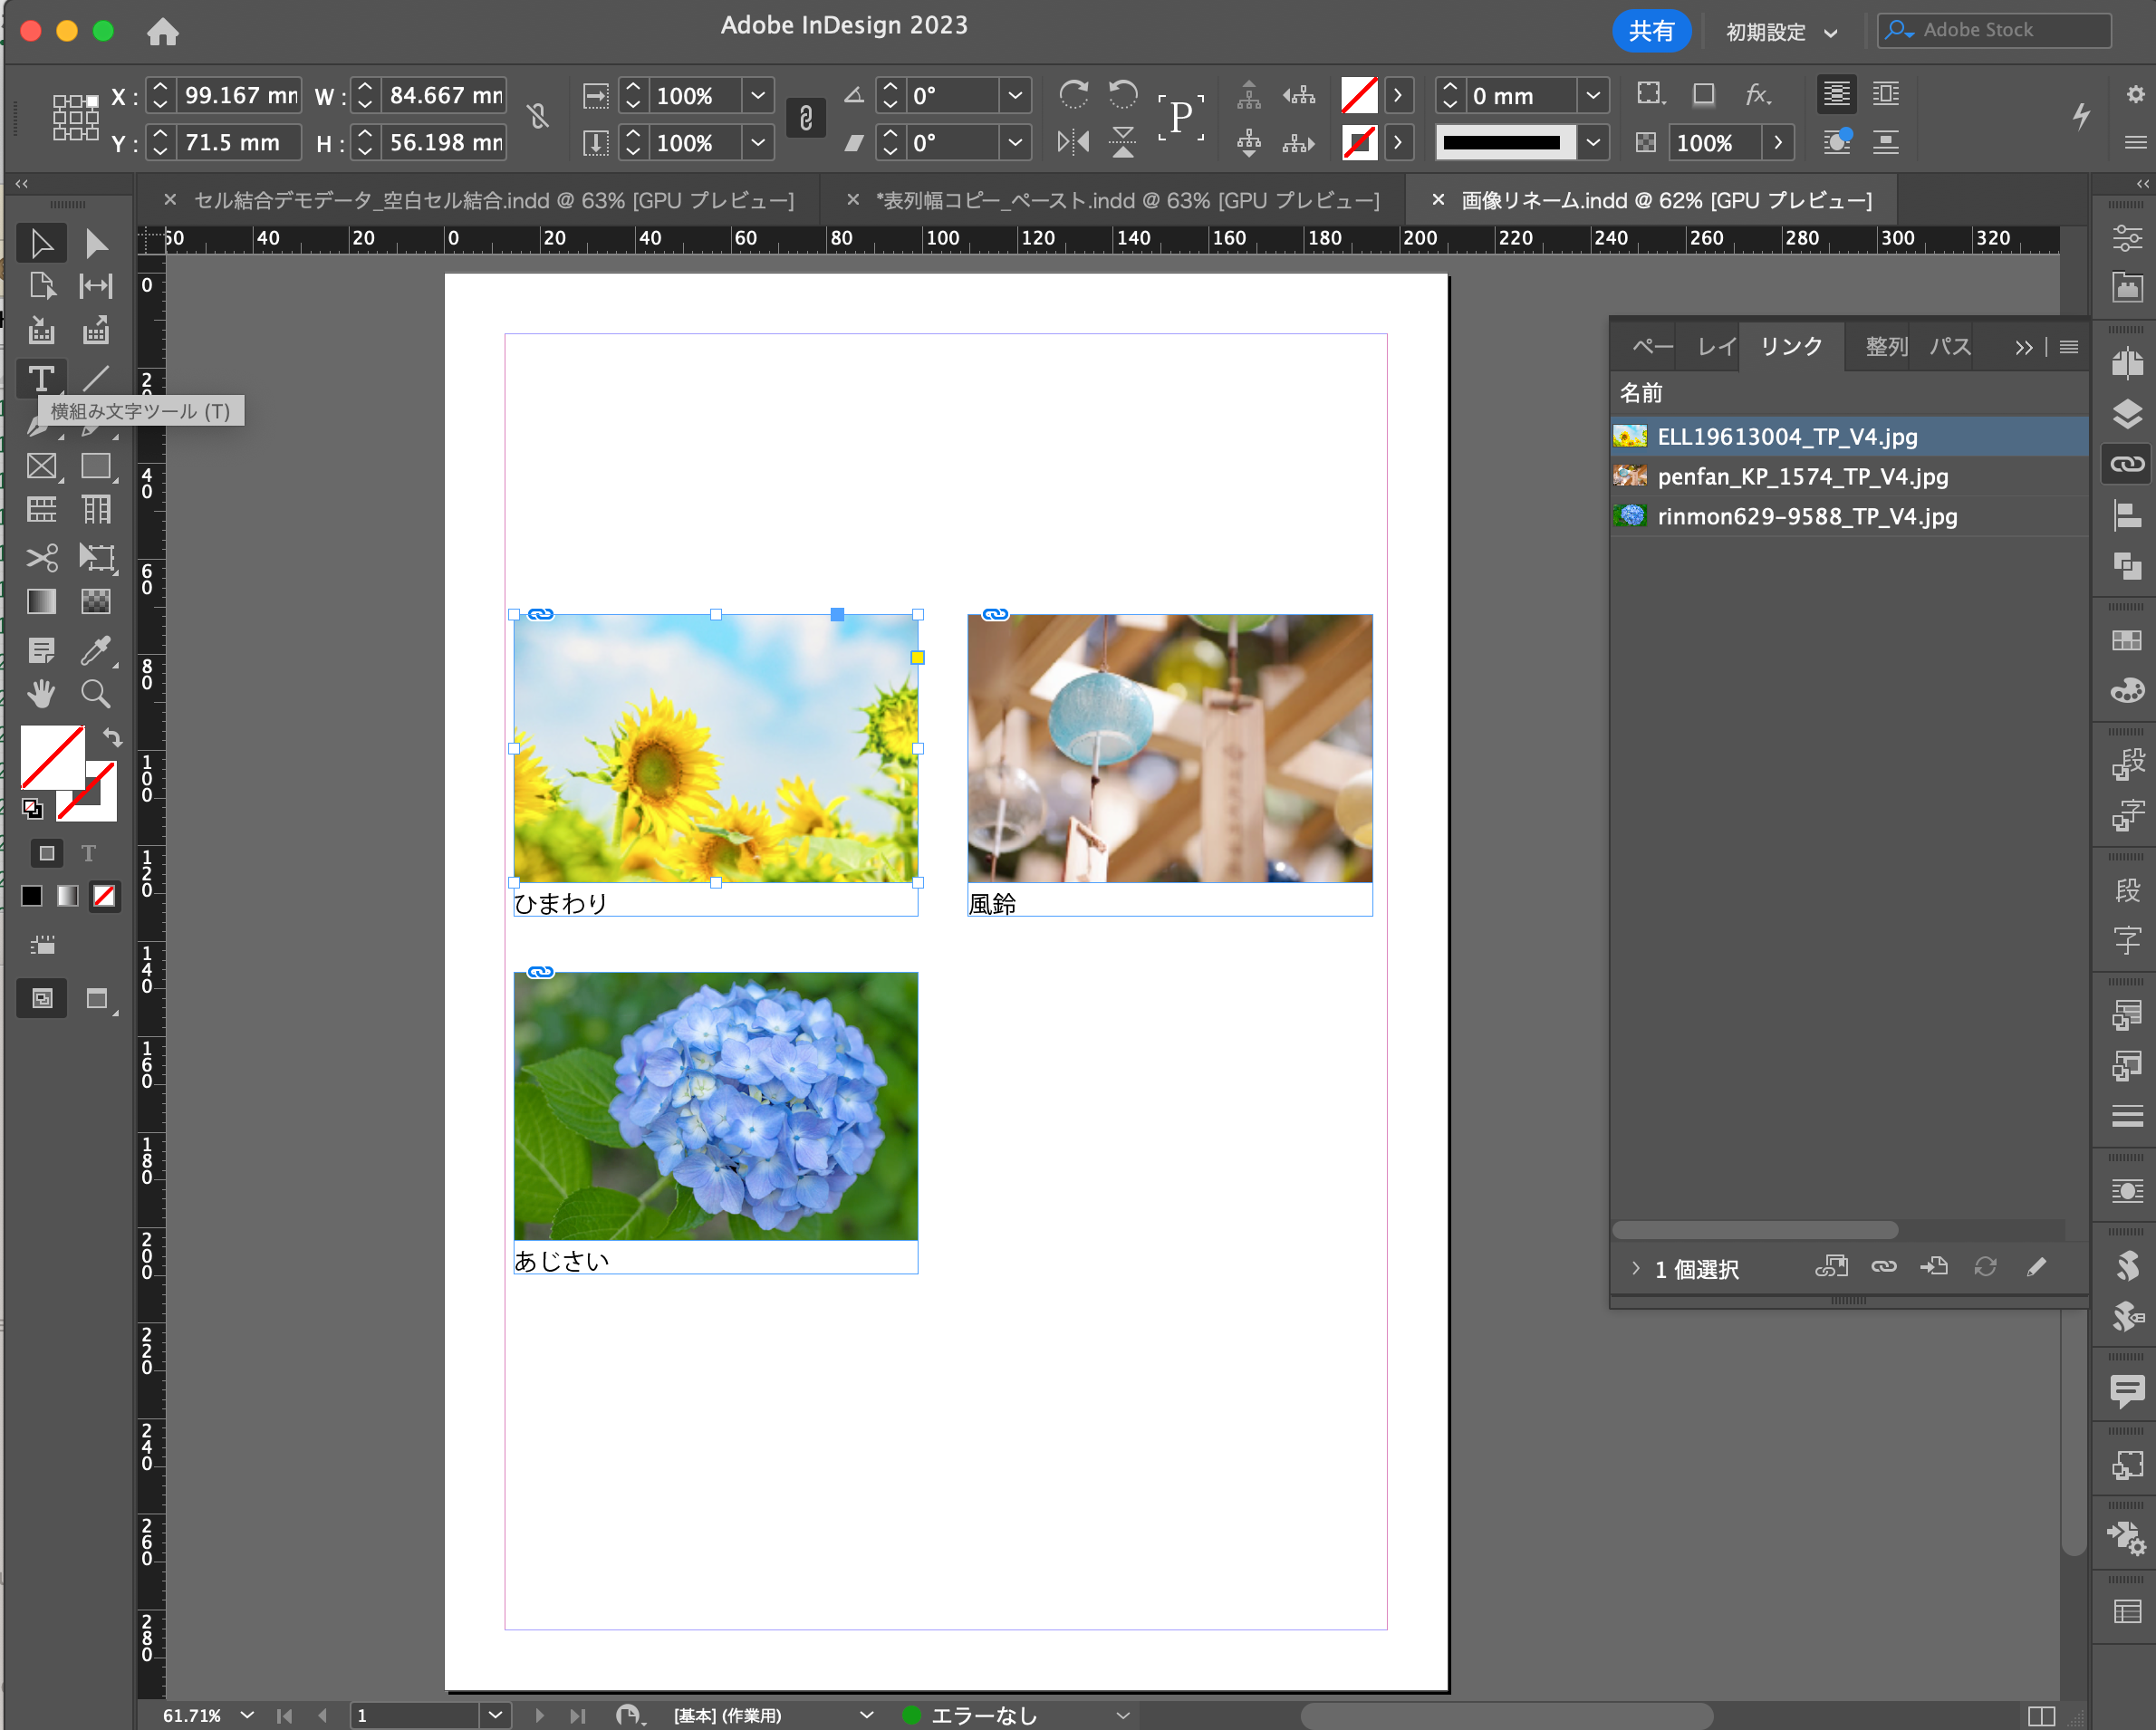This screenshot has width=2156, height=1730.
Task: Click Go to Link icon
Action: coord(1934,1267)
